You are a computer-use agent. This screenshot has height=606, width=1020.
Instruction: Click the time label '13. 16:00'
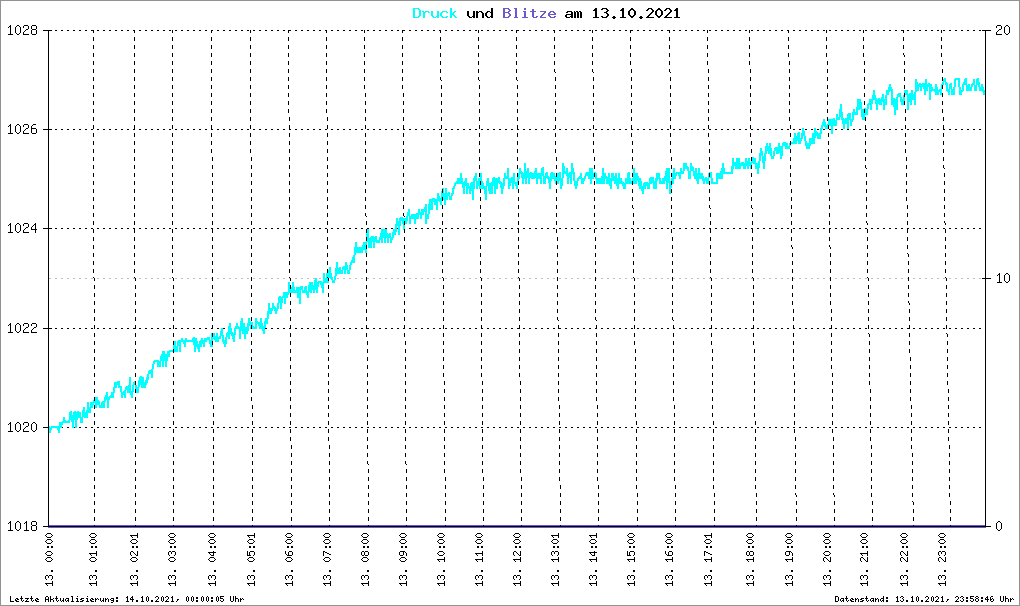tap(669, 559)
